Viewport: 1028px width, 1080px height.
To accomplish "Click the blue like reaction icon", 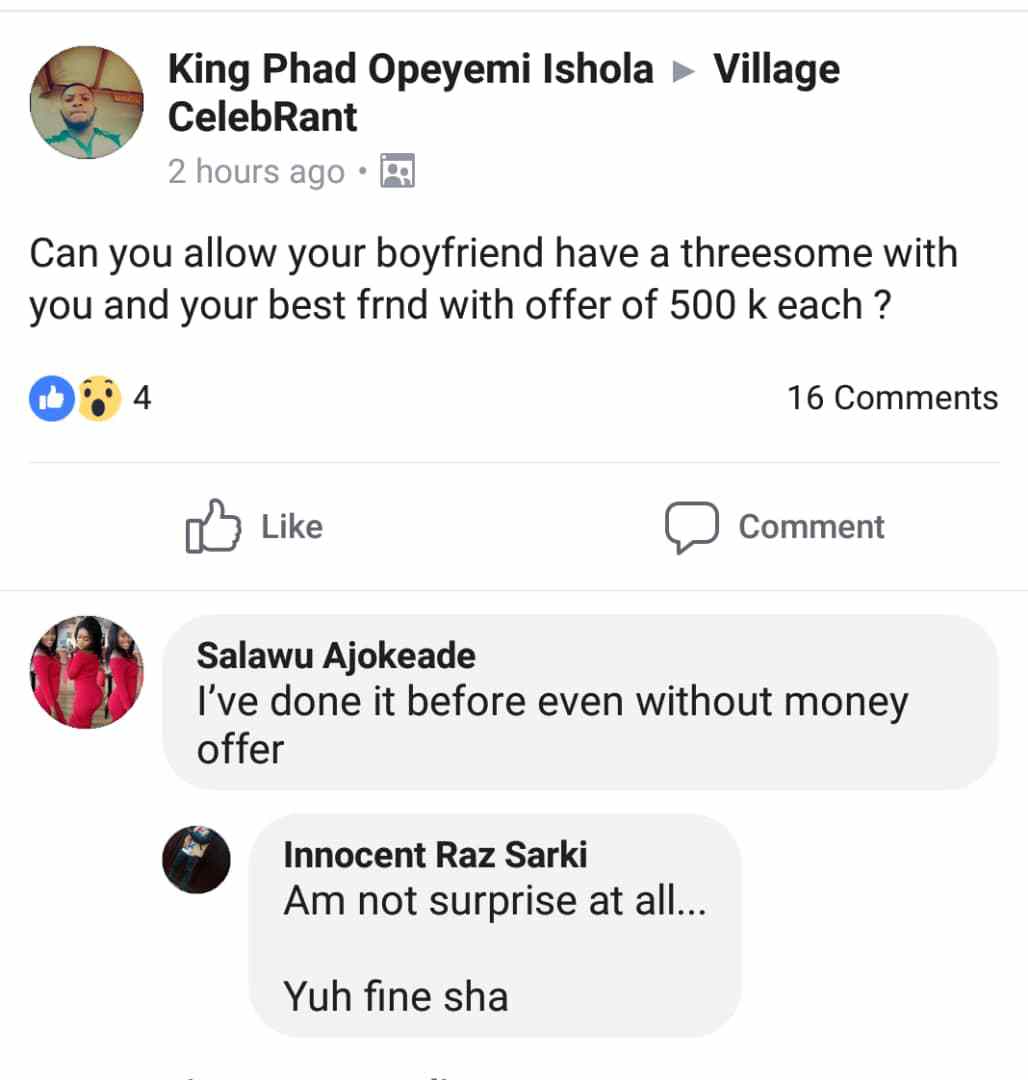I will click(x=52, y=398).
